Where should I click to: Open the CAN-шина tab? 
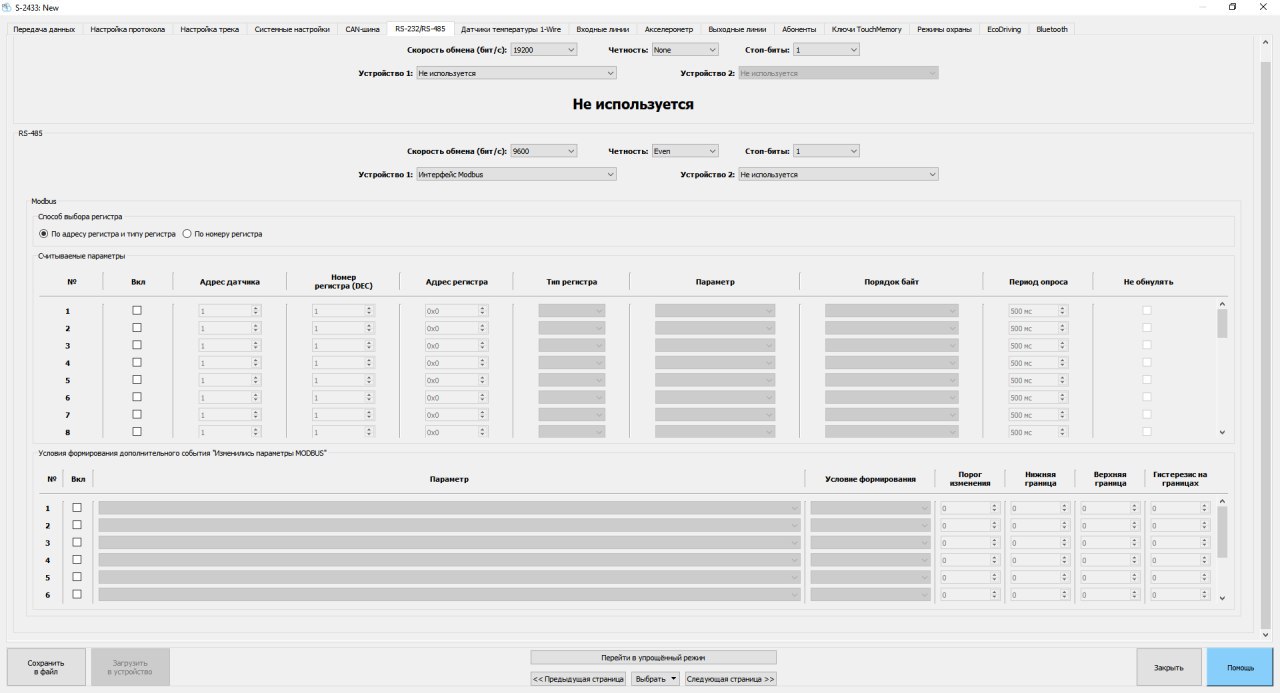pos(361,29)
